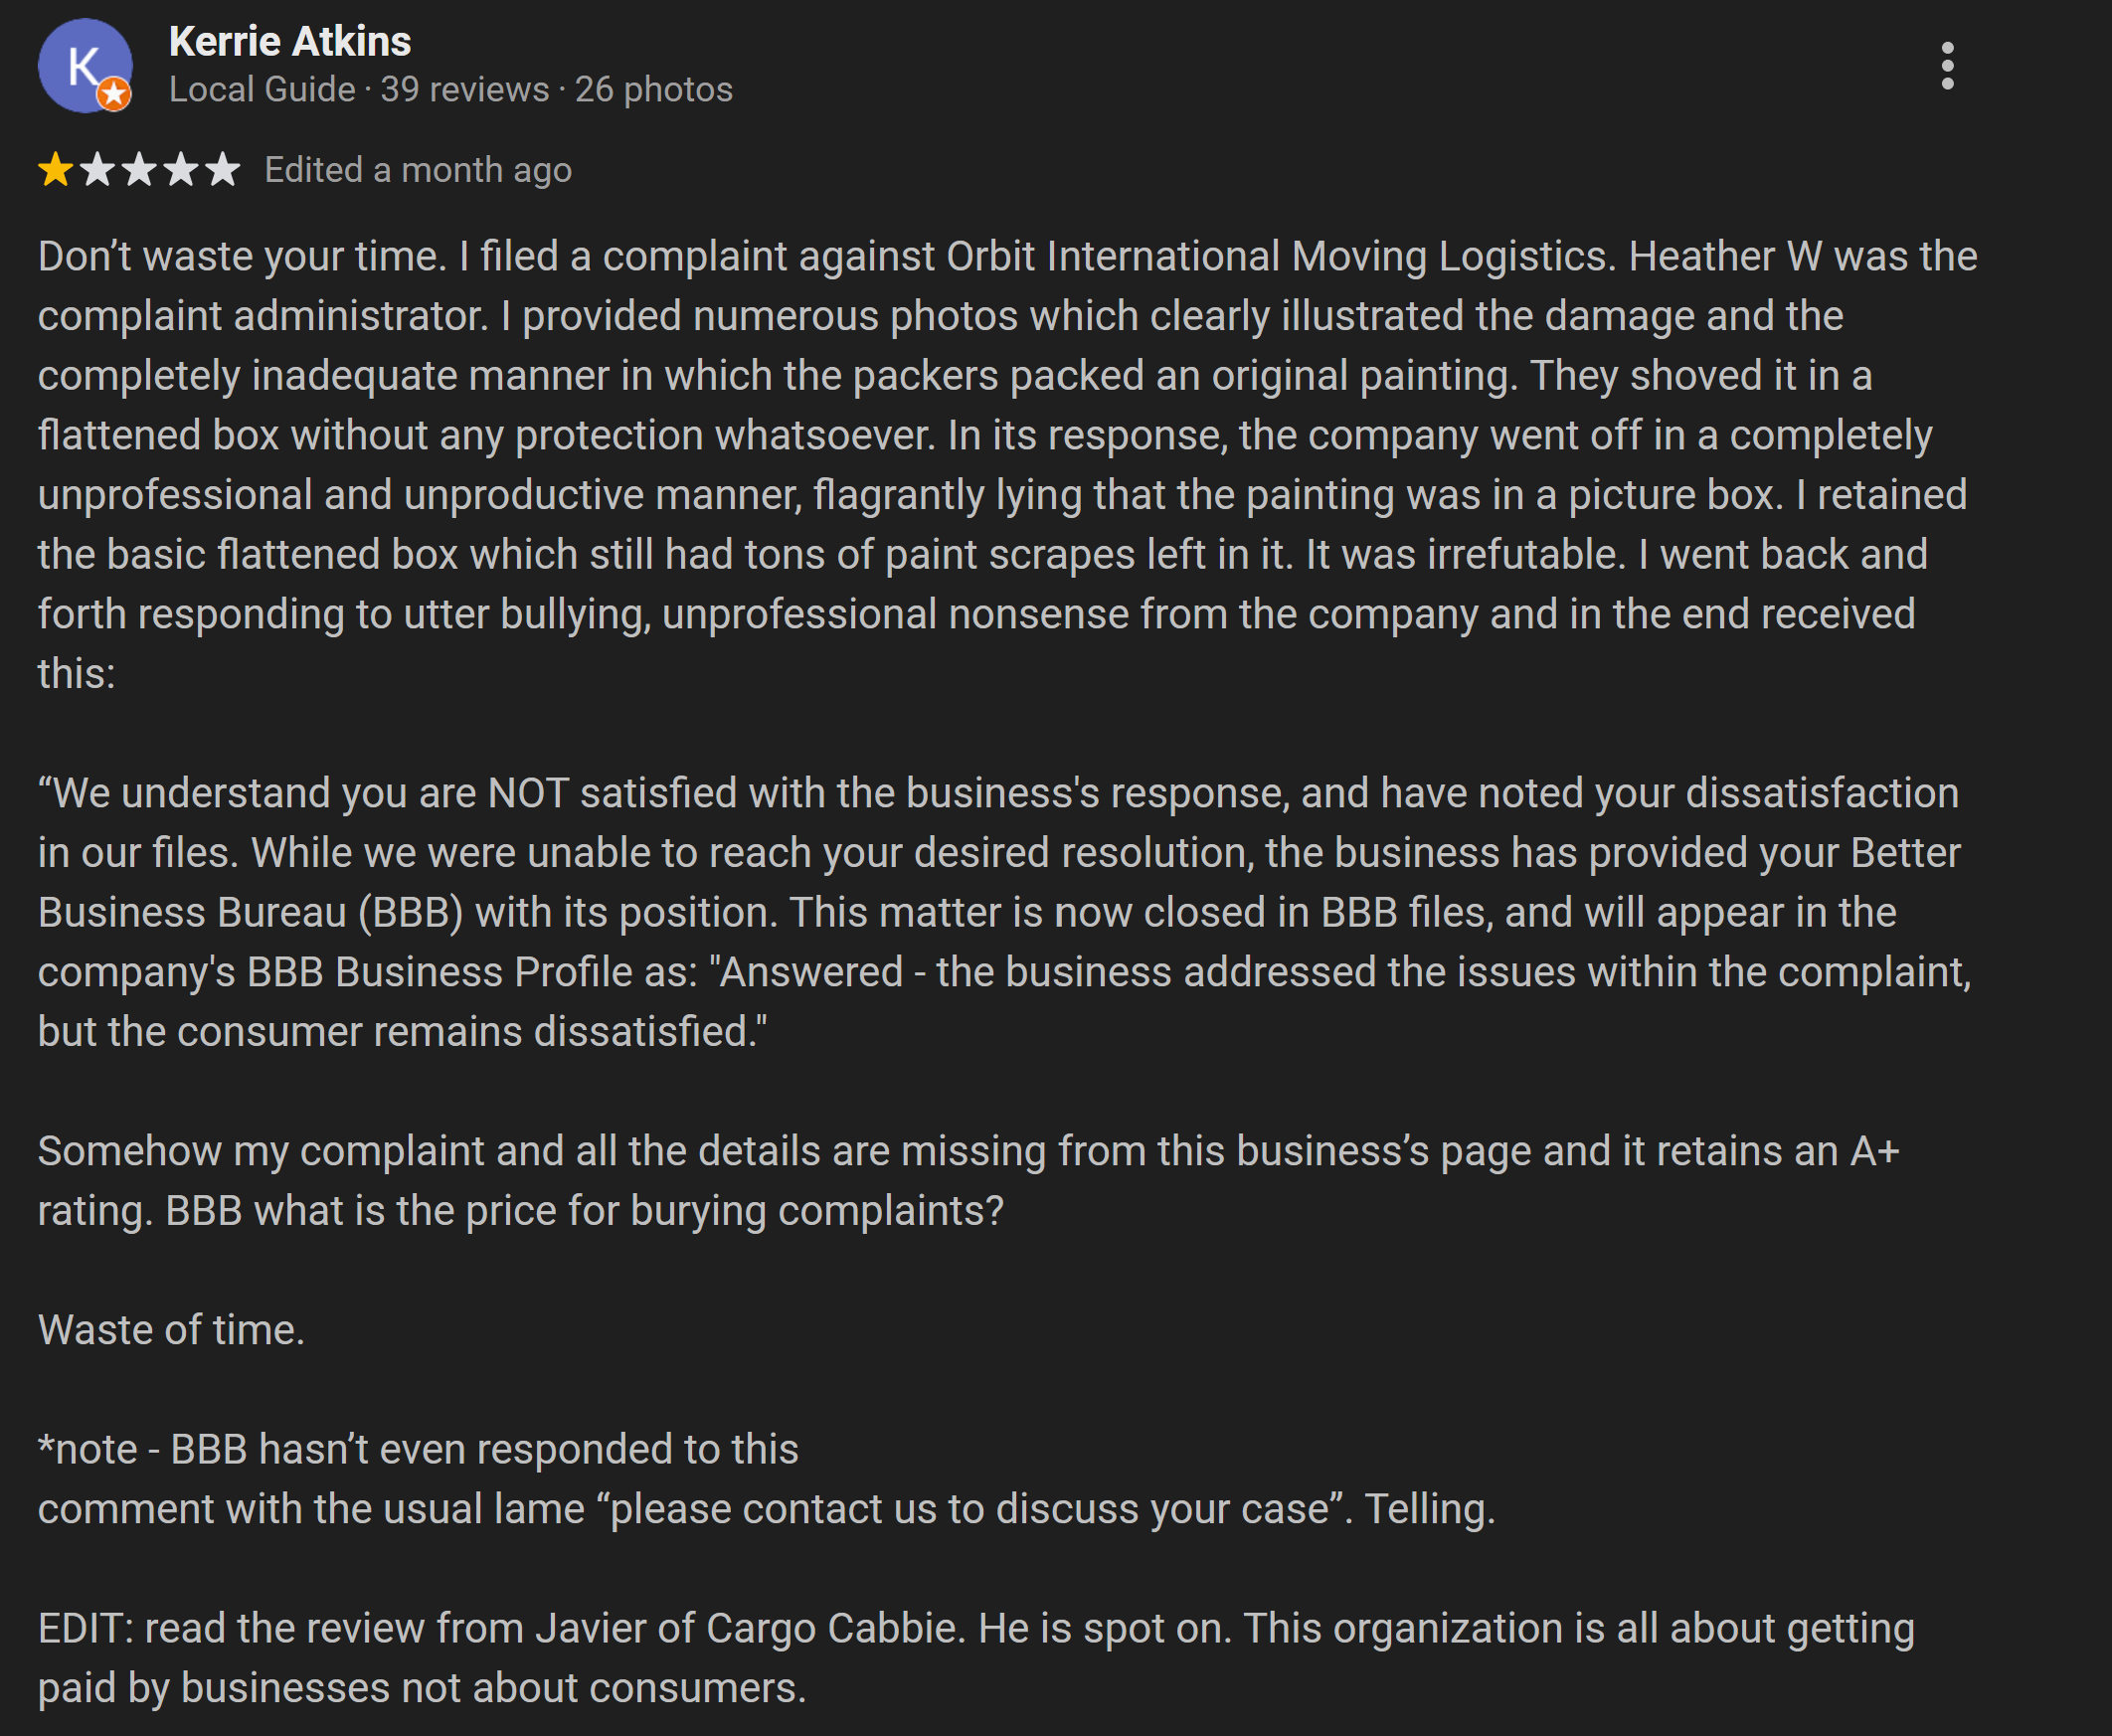This screenshot has height=1736, width=2112.
Task: Click the 39 reviews count text
Action: (x=464, y=90)
